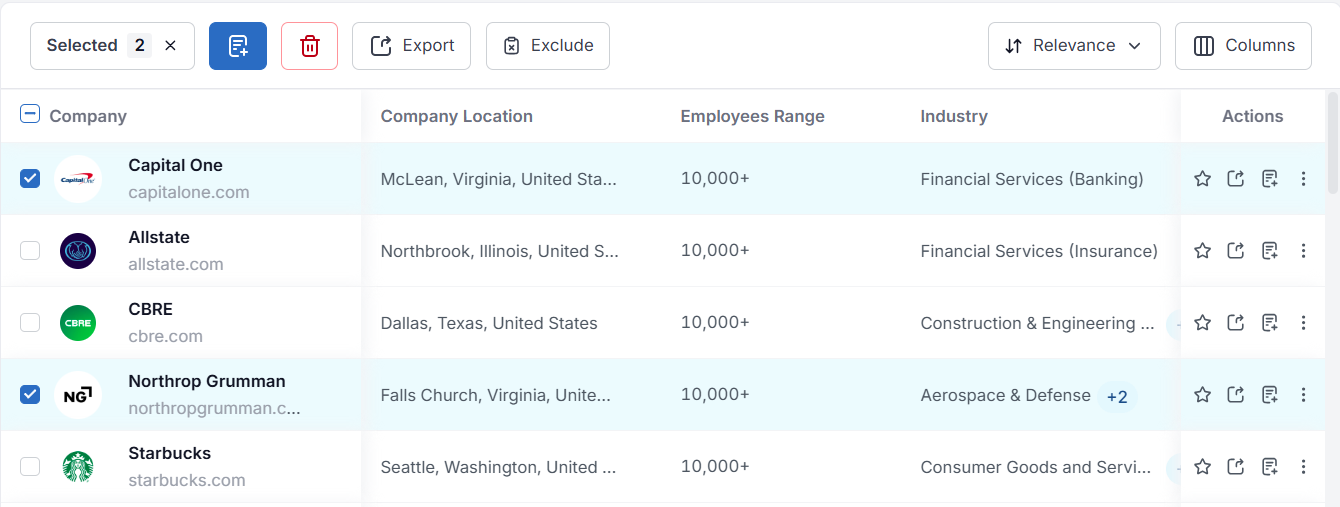
Task: Click the Export button
Action: tap(411, 46)
